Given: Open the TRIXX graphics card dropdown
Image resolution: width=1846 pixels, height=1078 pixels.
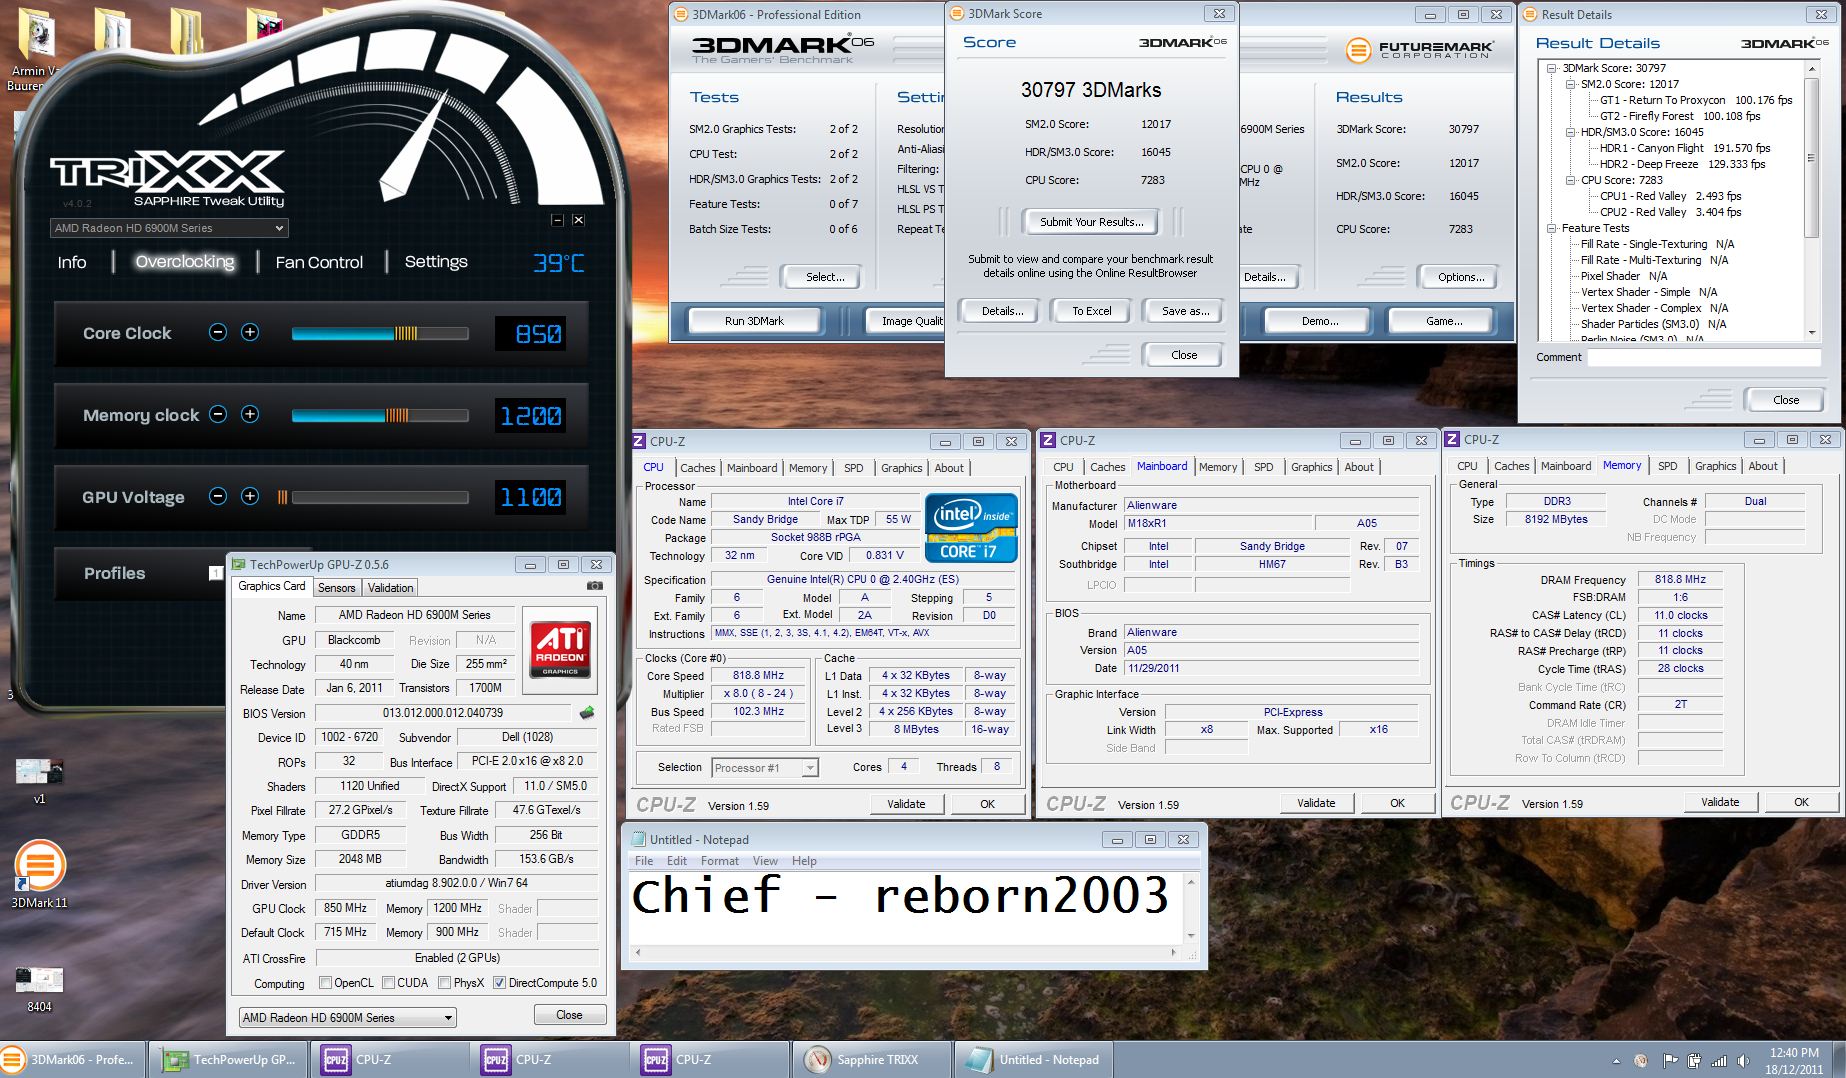Looking at the screenshot, I should coord(169,228).
